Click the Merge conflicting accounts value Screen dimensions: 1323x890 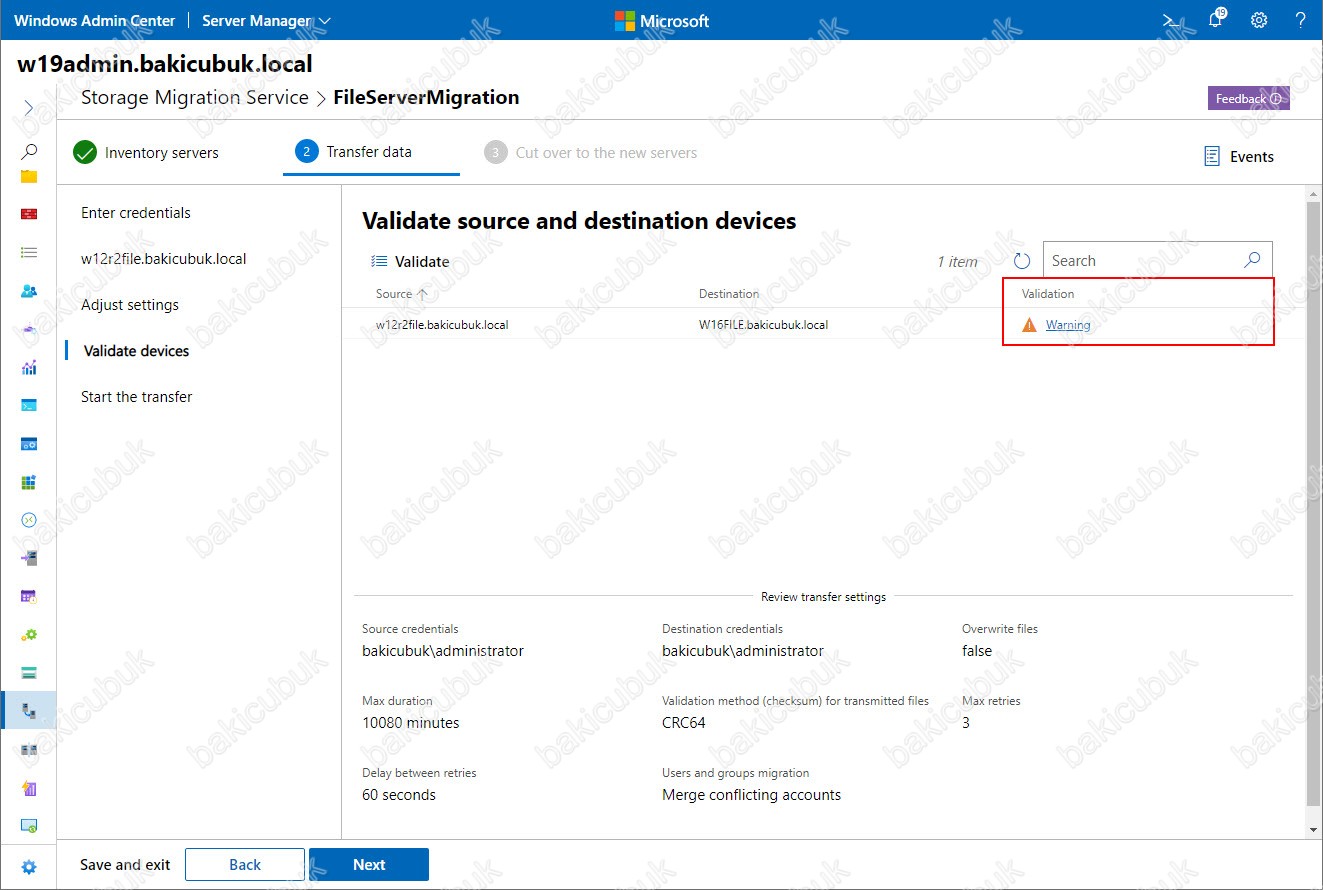751,795
